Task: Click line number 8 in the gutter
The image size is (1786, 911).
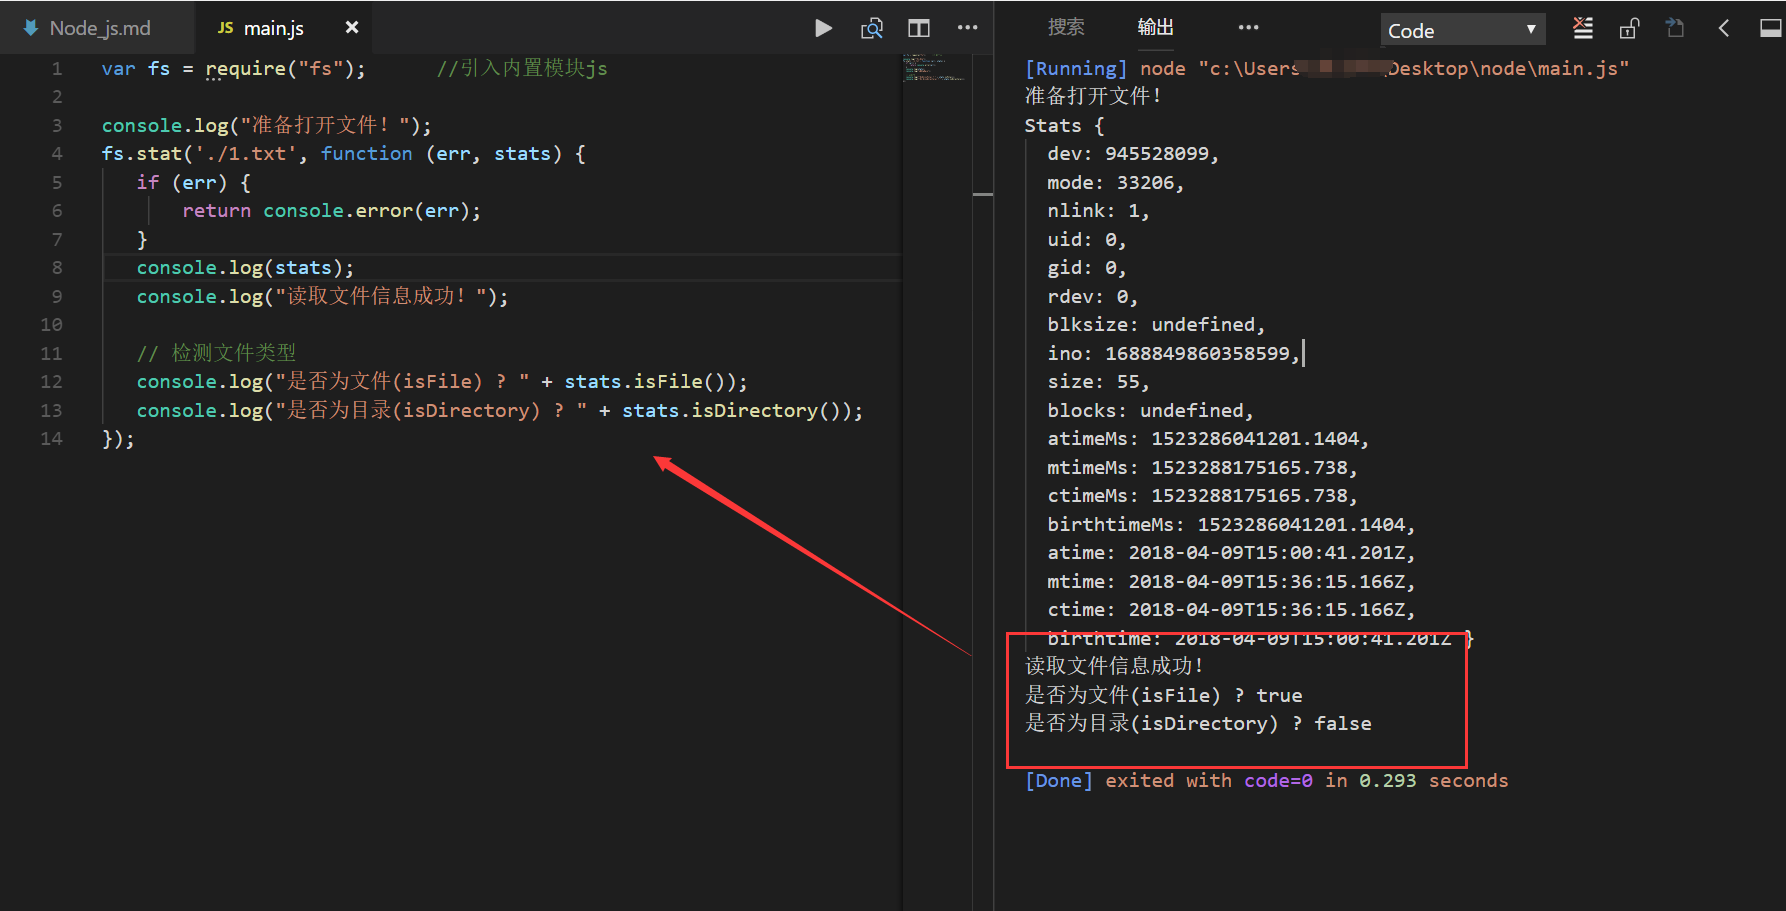Action: tap(57, 268)
